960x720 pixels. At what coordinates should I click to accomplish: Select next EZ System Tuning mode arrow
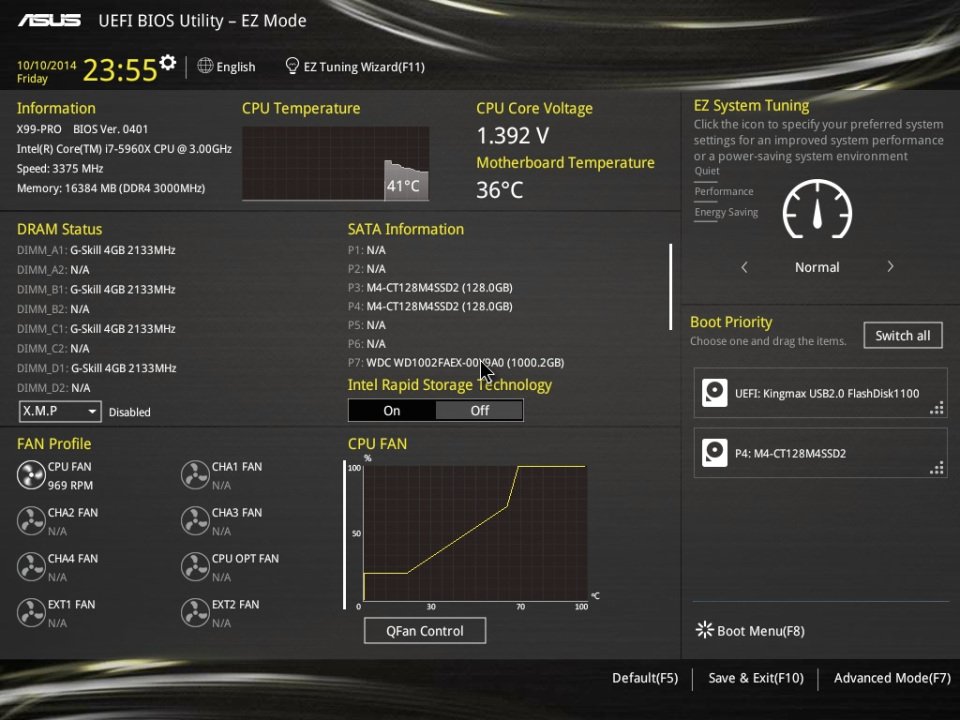pos(890,267)
